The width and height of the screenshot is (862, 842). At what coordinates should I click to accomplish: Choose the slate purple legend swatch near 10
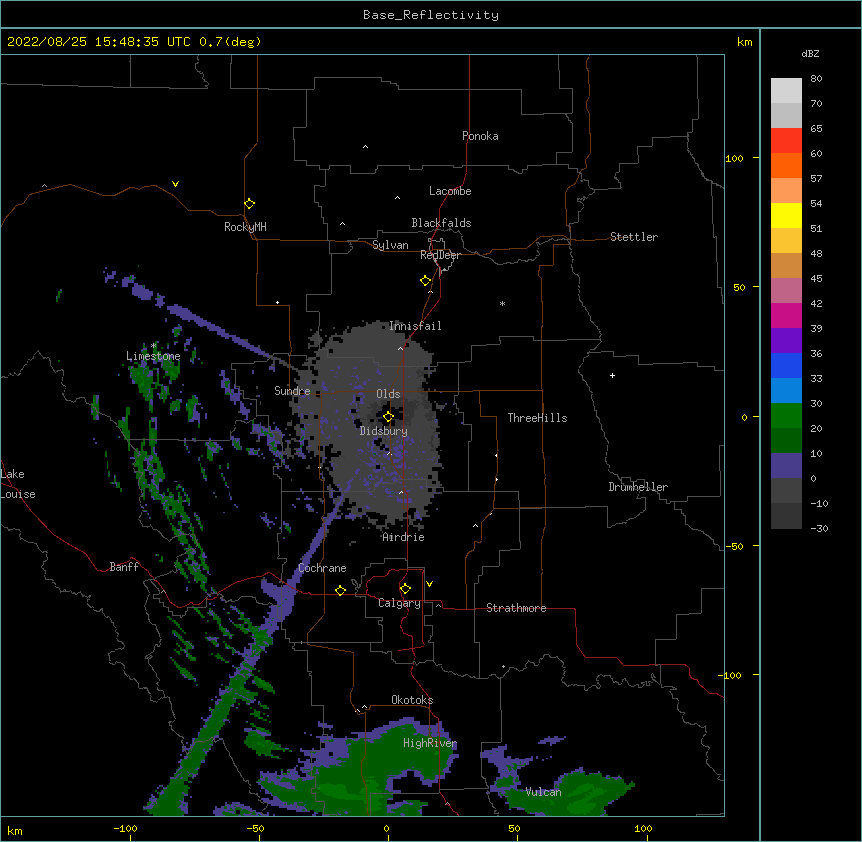(786, 466)
